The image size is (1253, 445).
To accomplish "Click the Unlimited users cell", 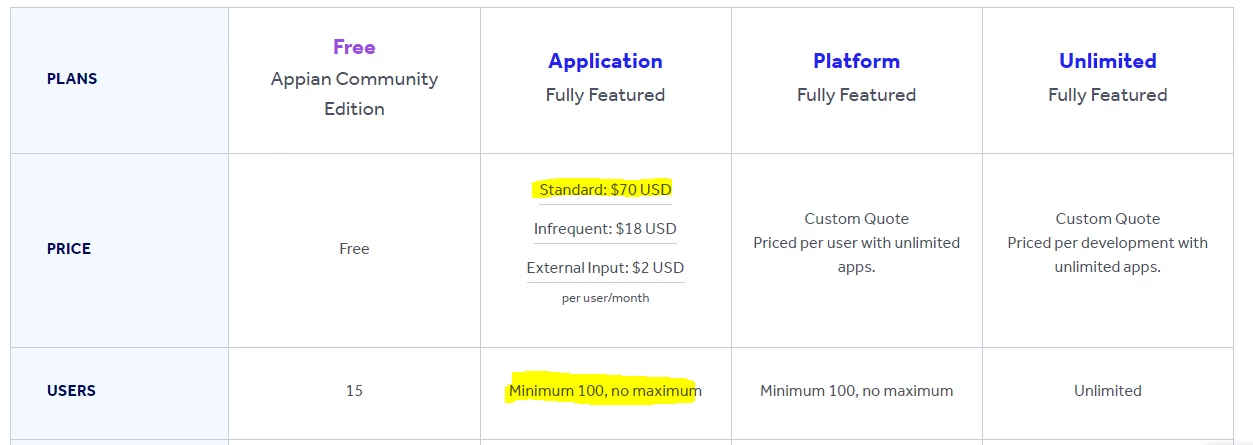I will coord(1107,391).
